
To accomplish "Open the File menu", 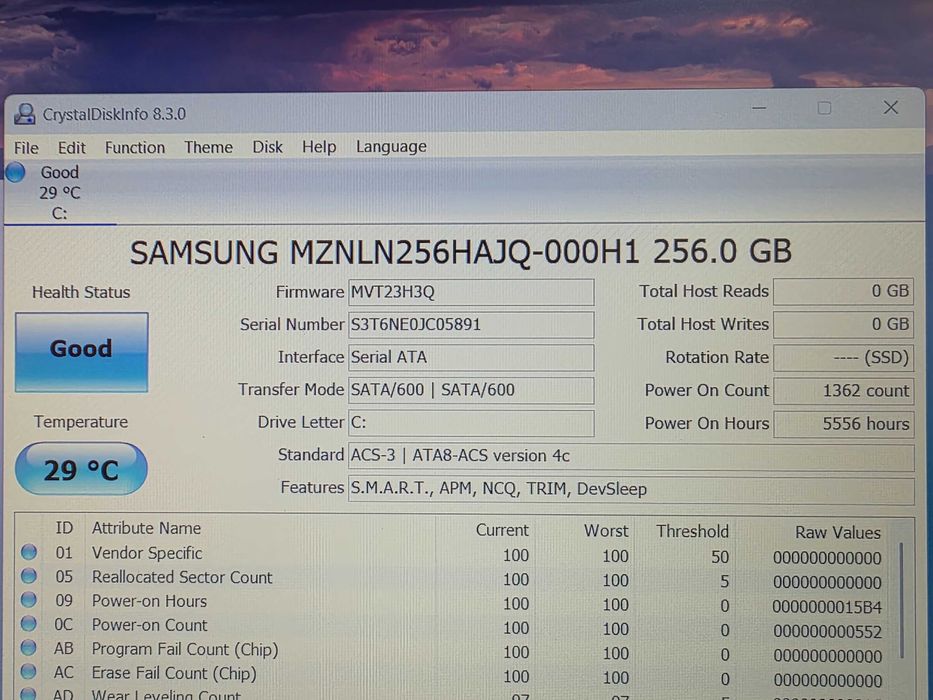I will point(26,148).
